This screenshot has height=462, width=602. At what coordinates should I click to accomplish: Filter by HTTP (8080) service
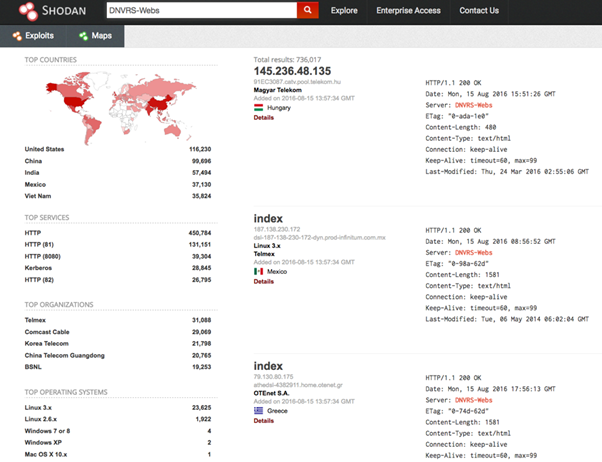point(43,257)
